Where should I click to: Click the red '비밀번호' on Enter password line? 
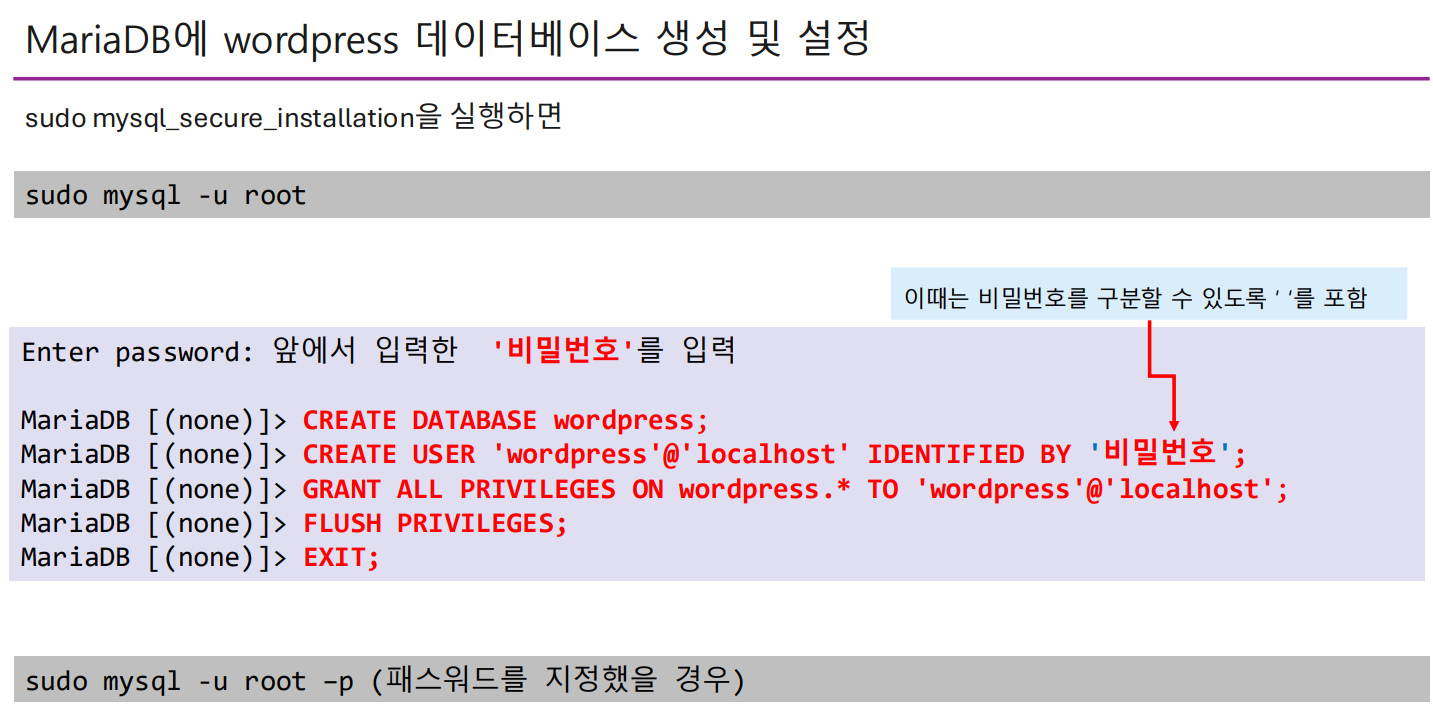click(x=565, y=351)
